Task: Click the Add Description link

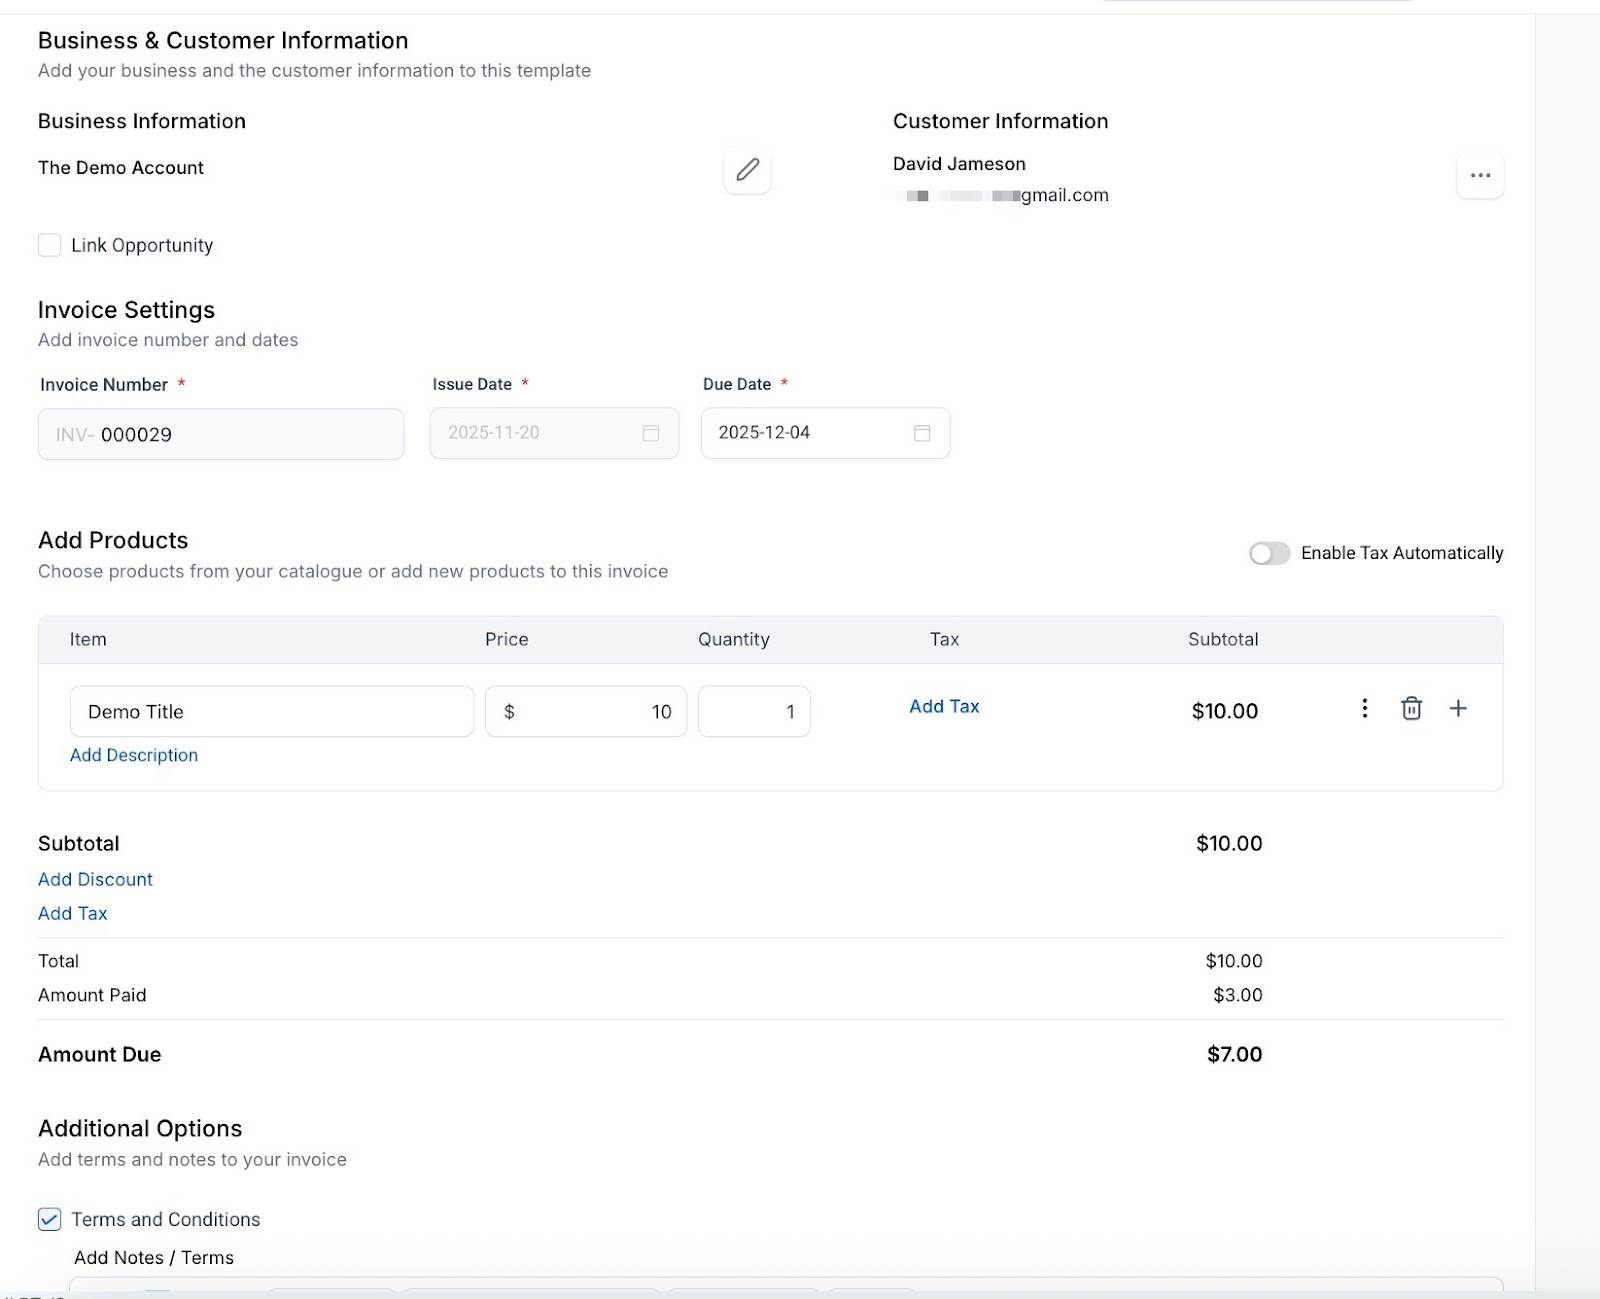Action: coord(134,755)
